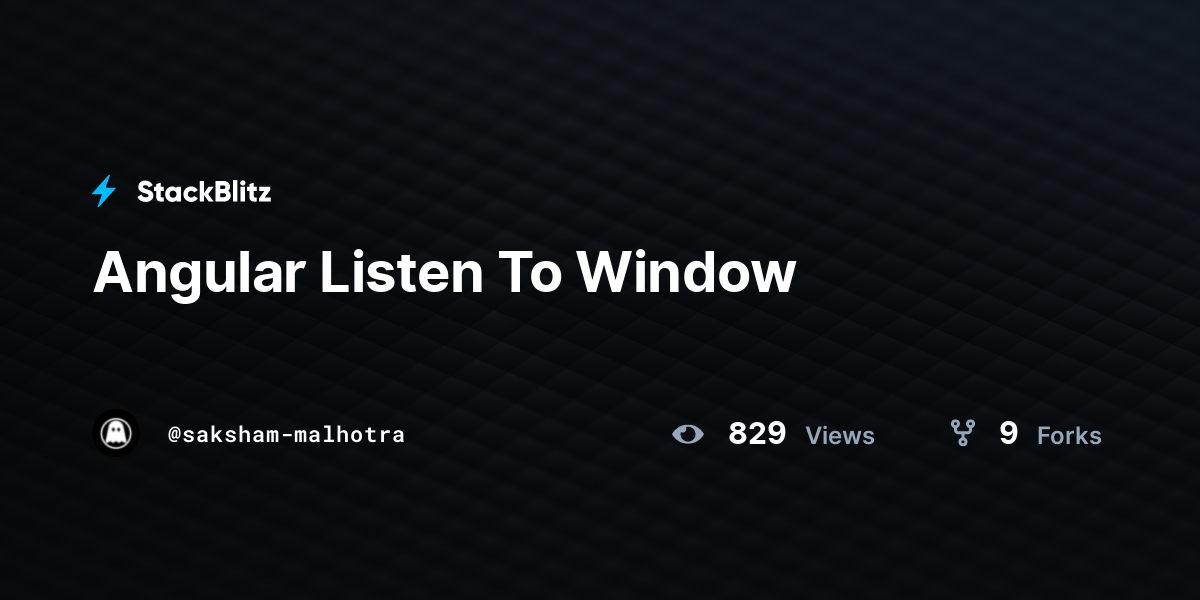The image size is (1200, 600).
Task: Click the eye views icon
Action: point(688,434)
